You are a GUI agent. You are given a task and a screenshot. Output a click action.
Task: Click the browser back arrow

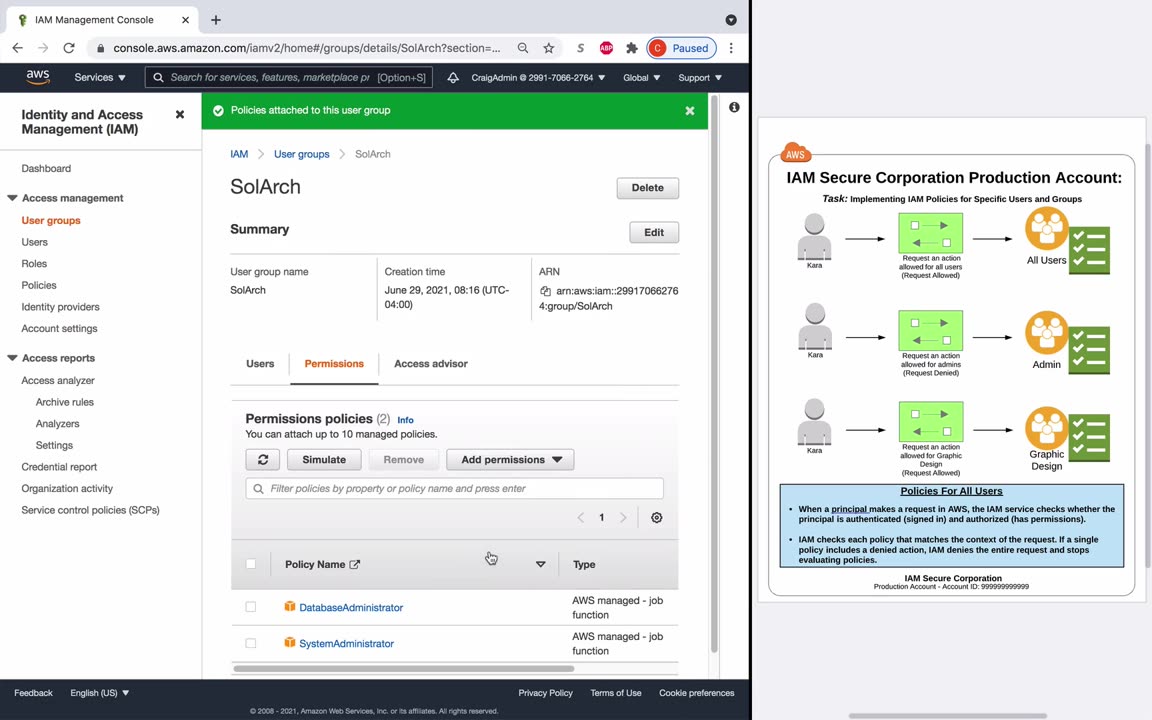[x=18, y=48]
